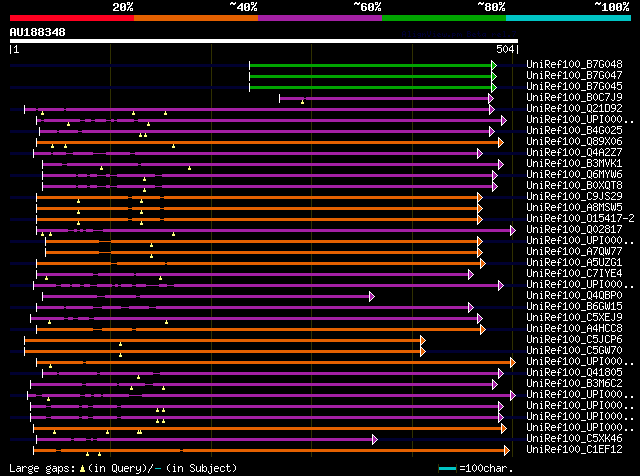Open hit UniRef100_B7G047
The image size is (640, 476).
tap(574, 76)
